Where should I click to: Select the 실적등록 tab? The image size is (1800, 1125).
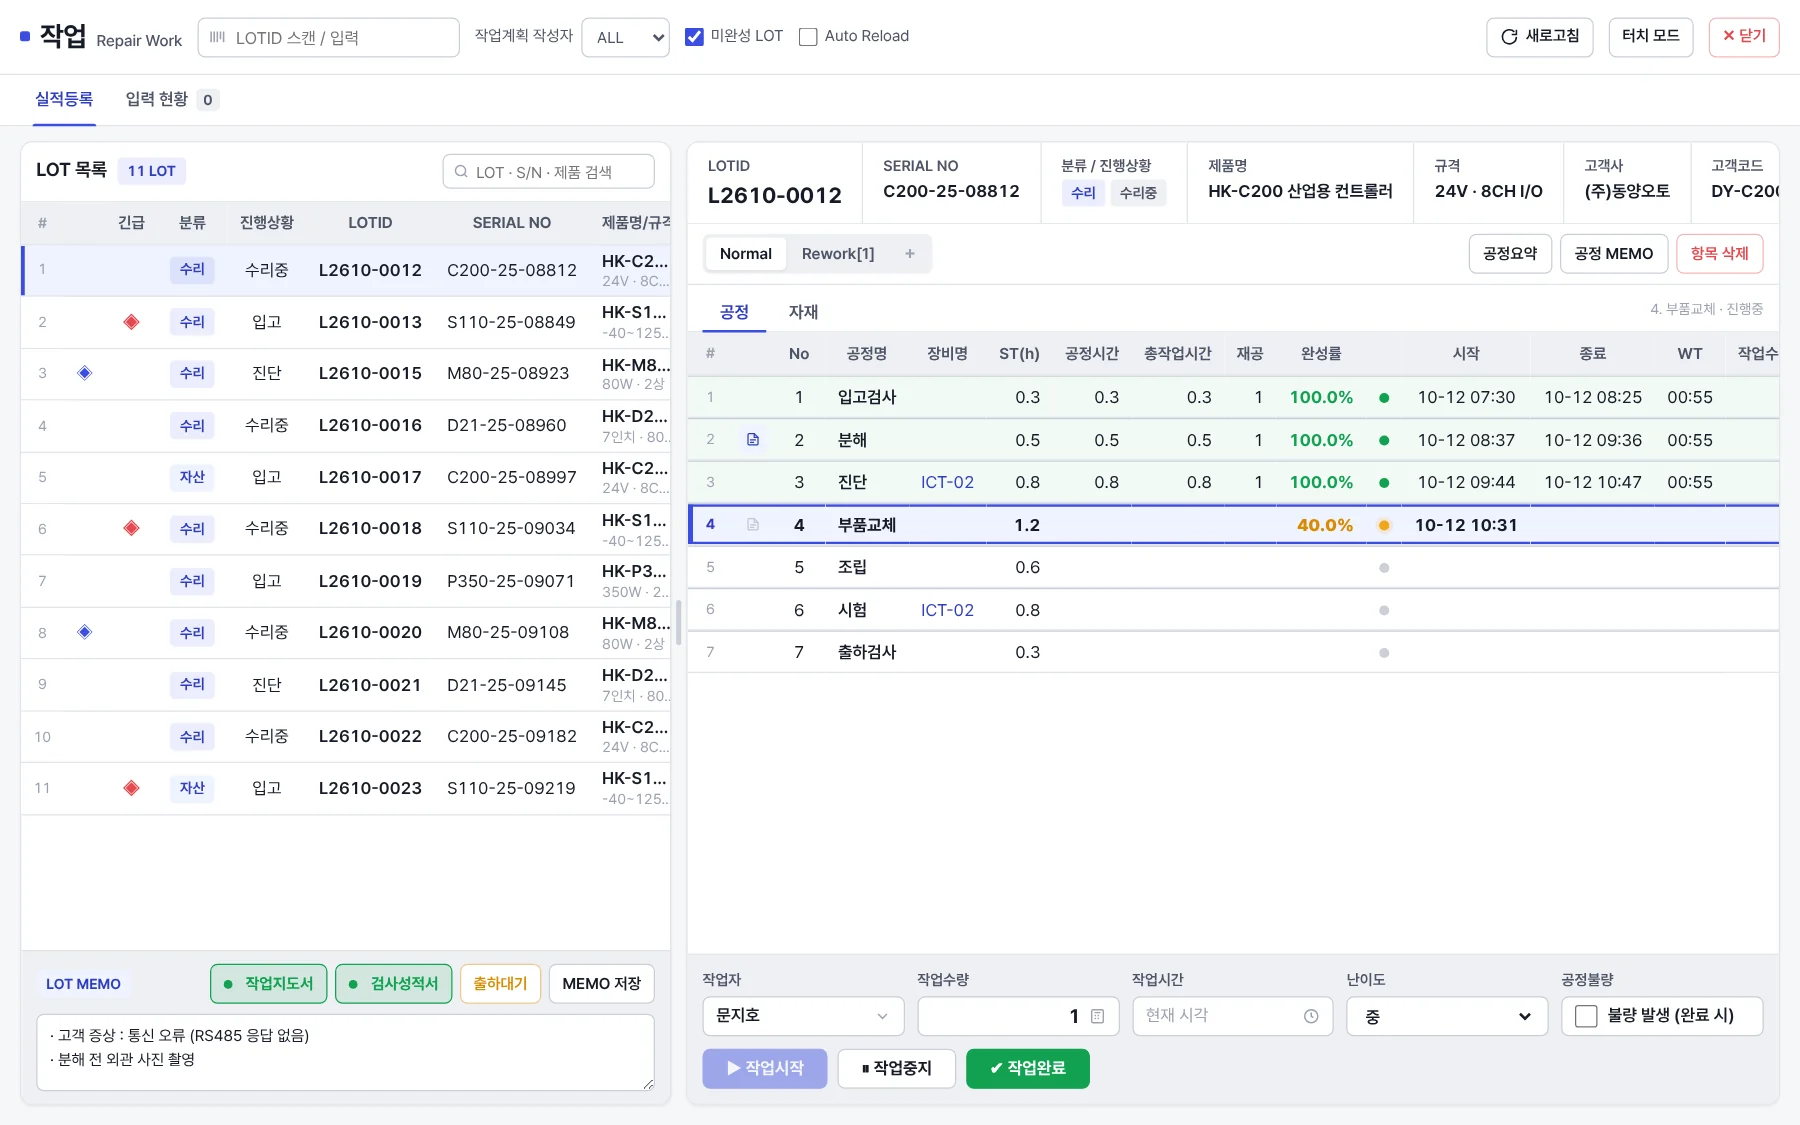tap(64, 99)
